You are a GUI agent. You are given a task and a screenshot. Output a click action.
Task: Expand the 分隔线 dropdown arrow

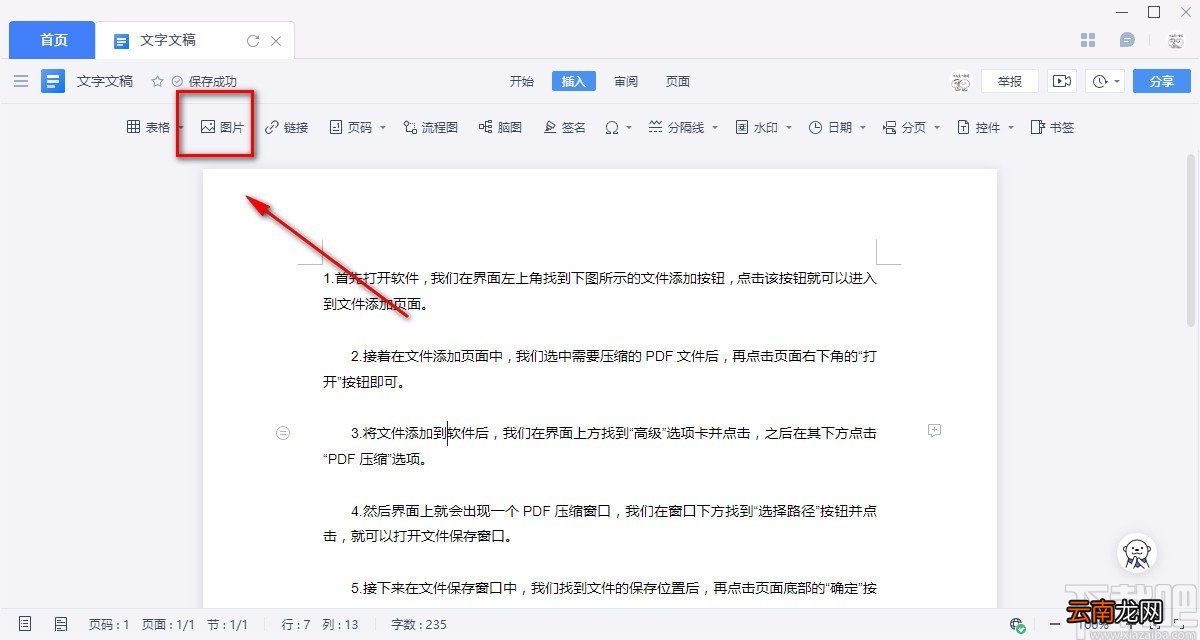(715, 128)
